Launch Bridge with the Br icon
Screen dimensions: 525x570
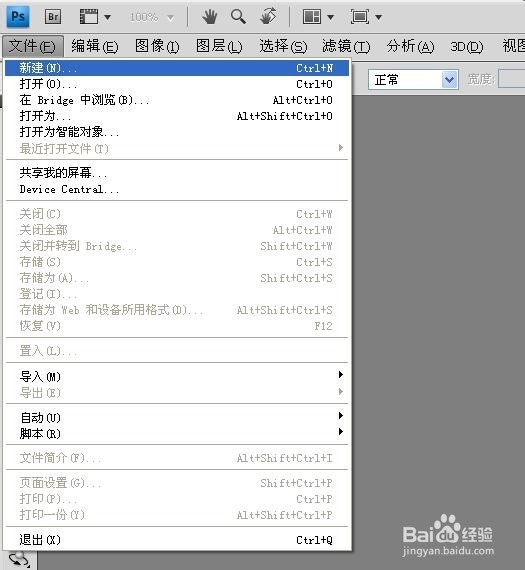coord(53,17)
